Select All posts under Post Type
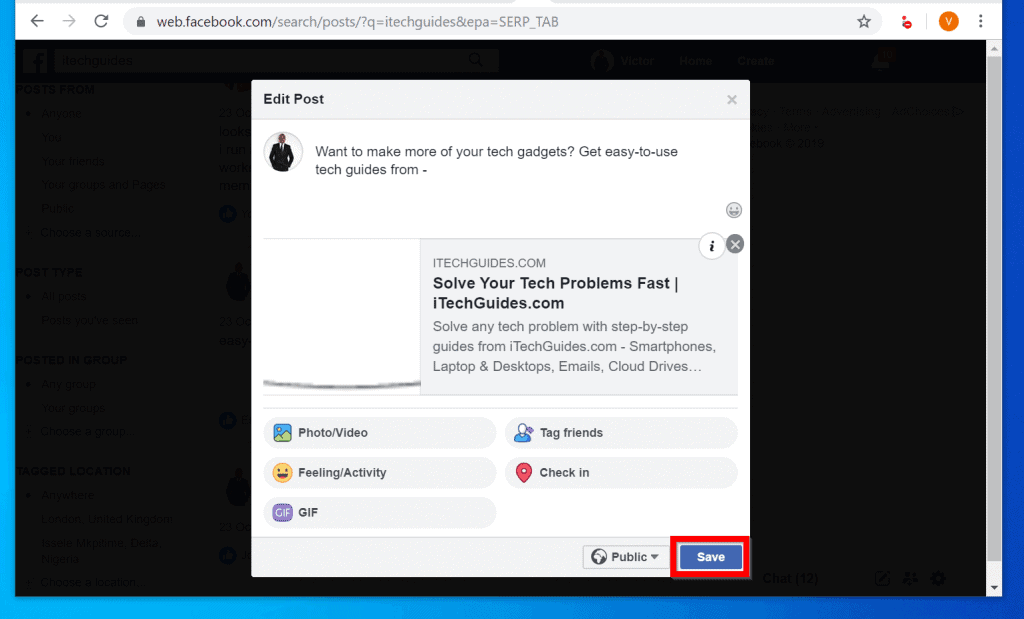1024x619 pixels. pos(63,296)
